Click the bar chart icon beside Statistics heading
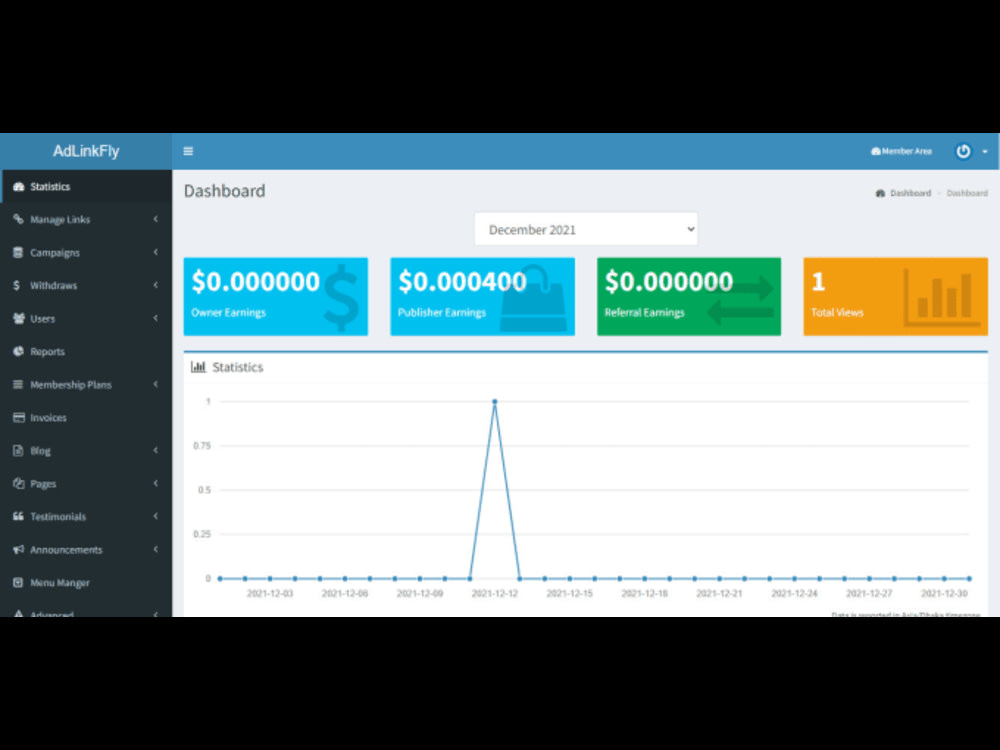Image resolution: width=1000 pixels, height=750 pixels. 198,367
